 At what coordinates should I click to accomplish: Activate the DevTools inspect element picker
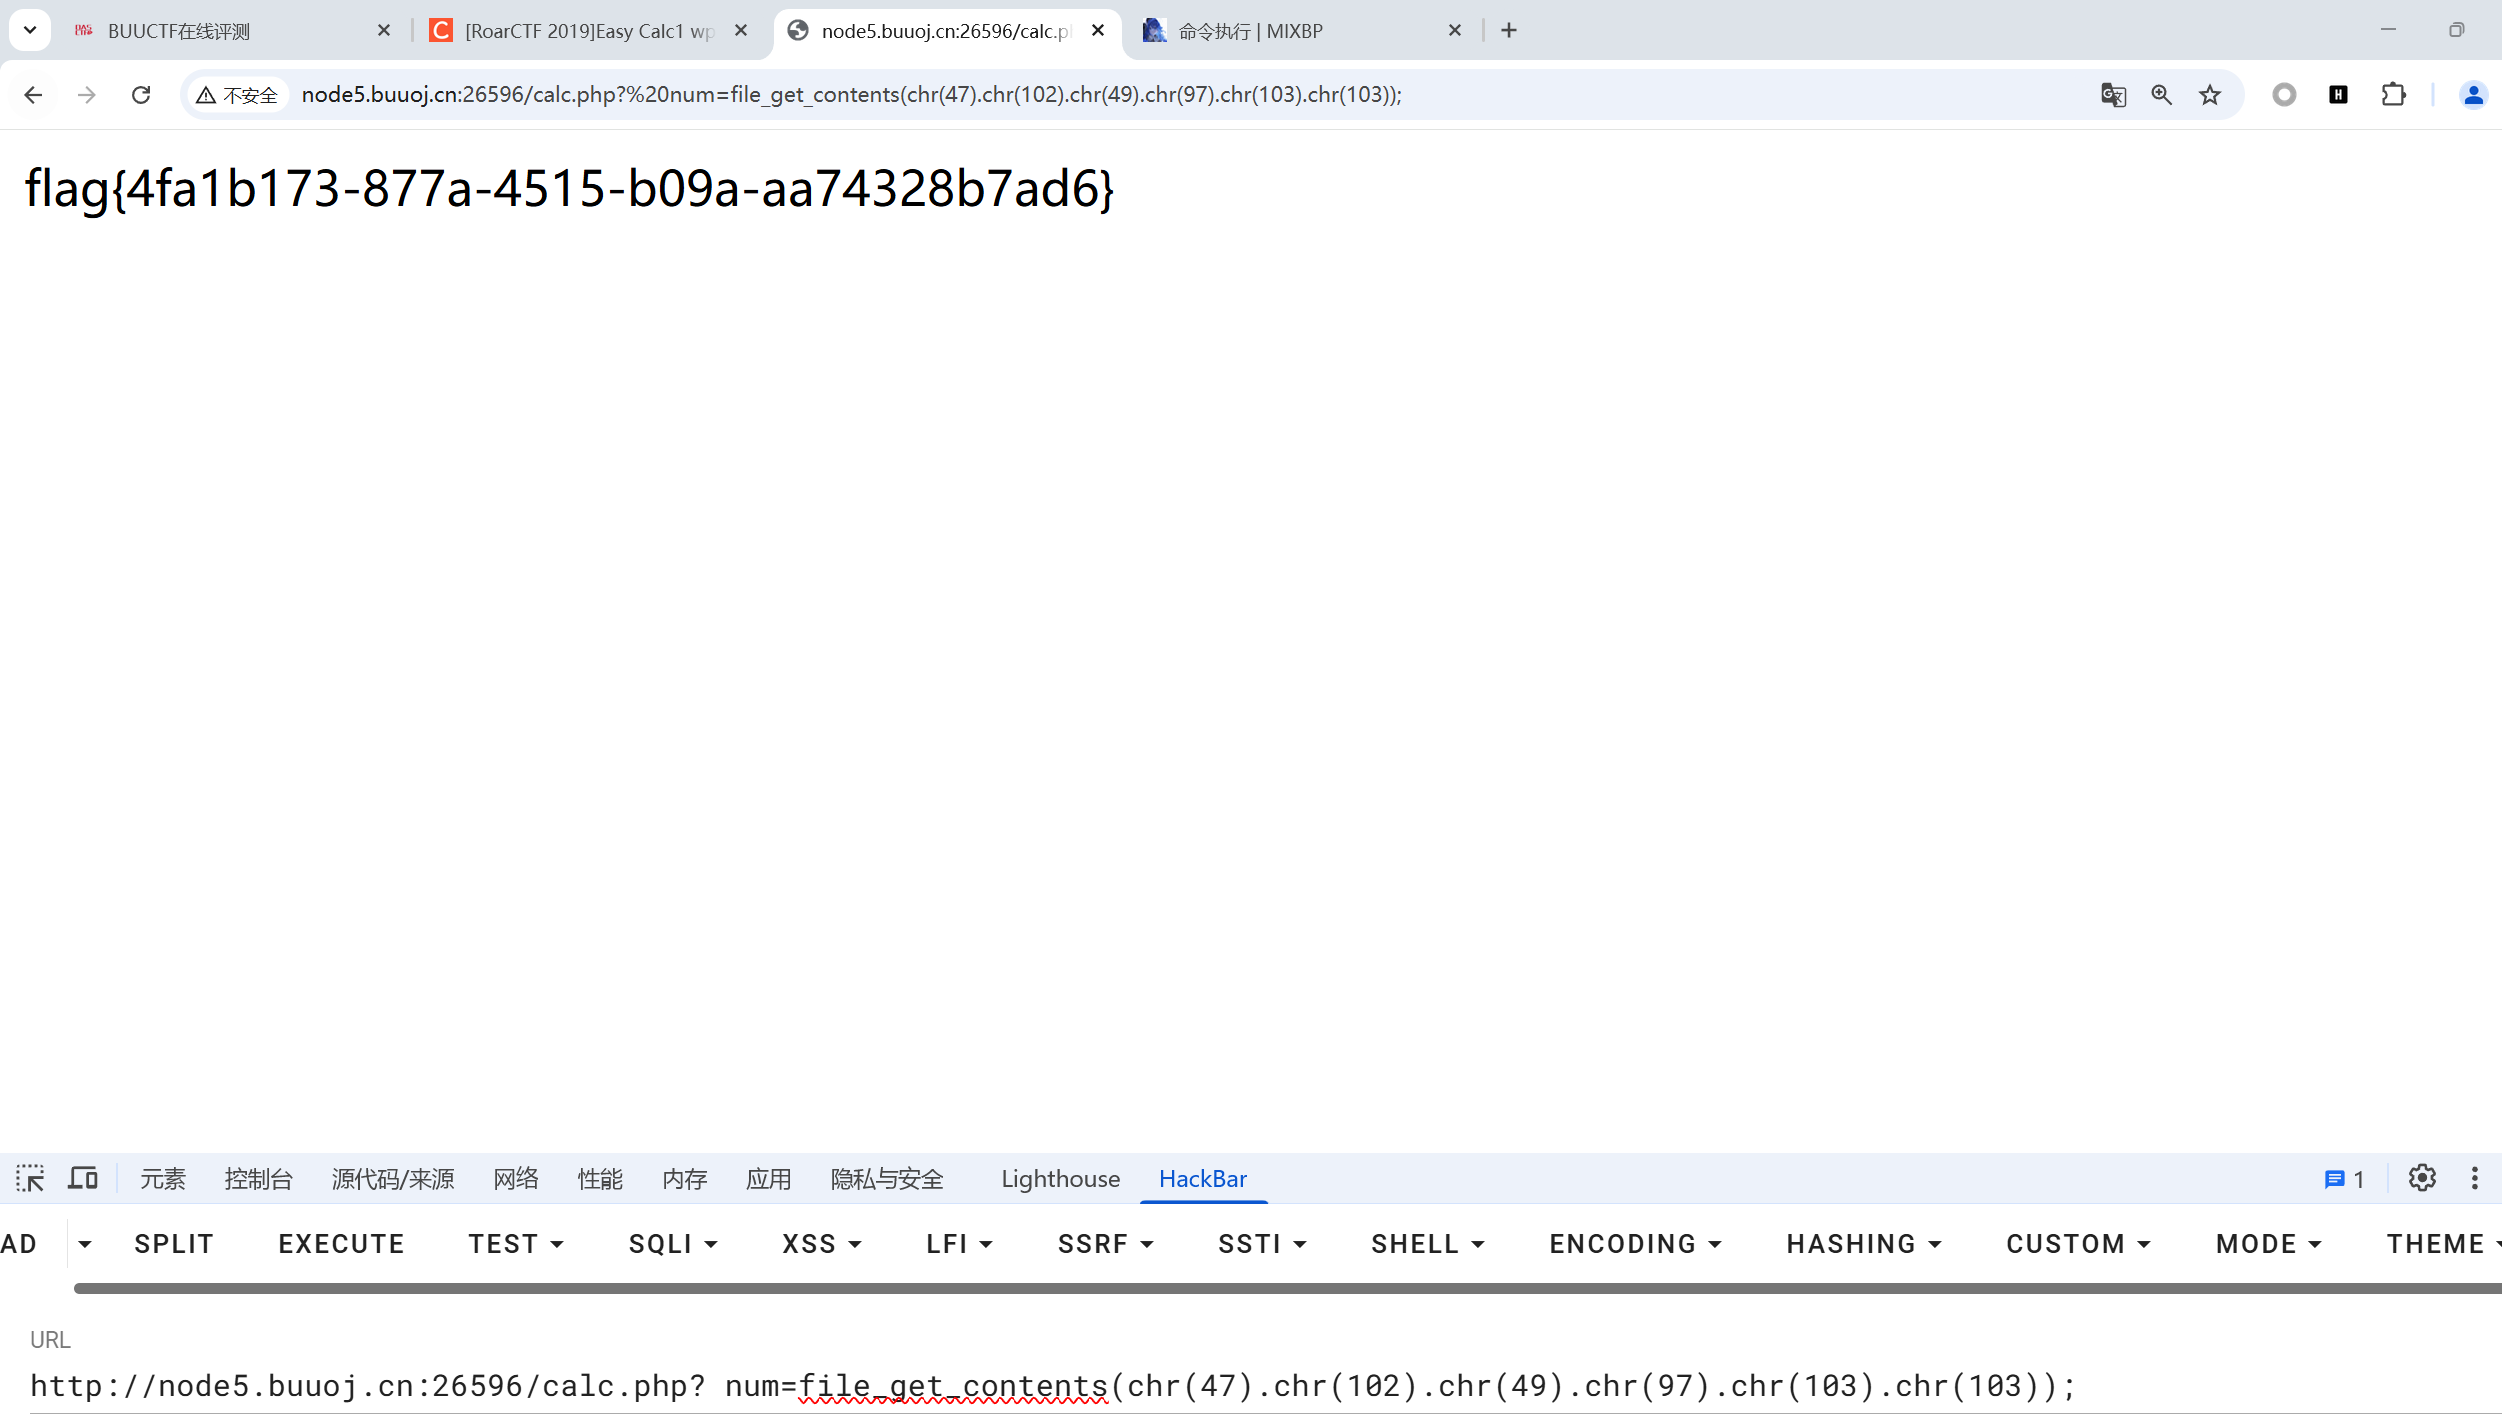pos(30,1179)
